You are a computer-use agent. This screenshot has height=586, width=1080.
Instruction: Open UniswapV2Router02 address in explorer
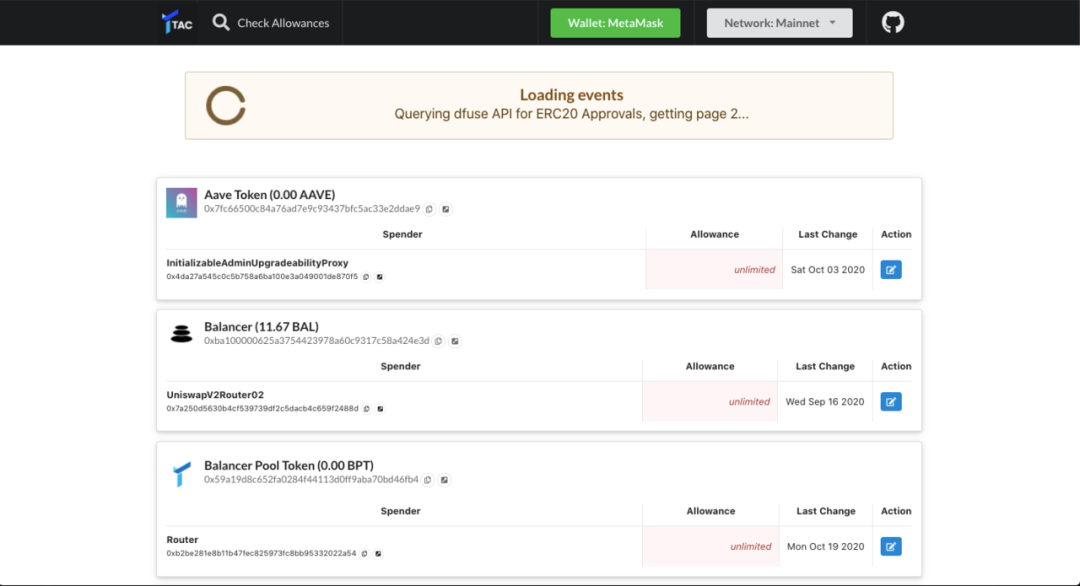pyautogui.click(x=380, y=409)
